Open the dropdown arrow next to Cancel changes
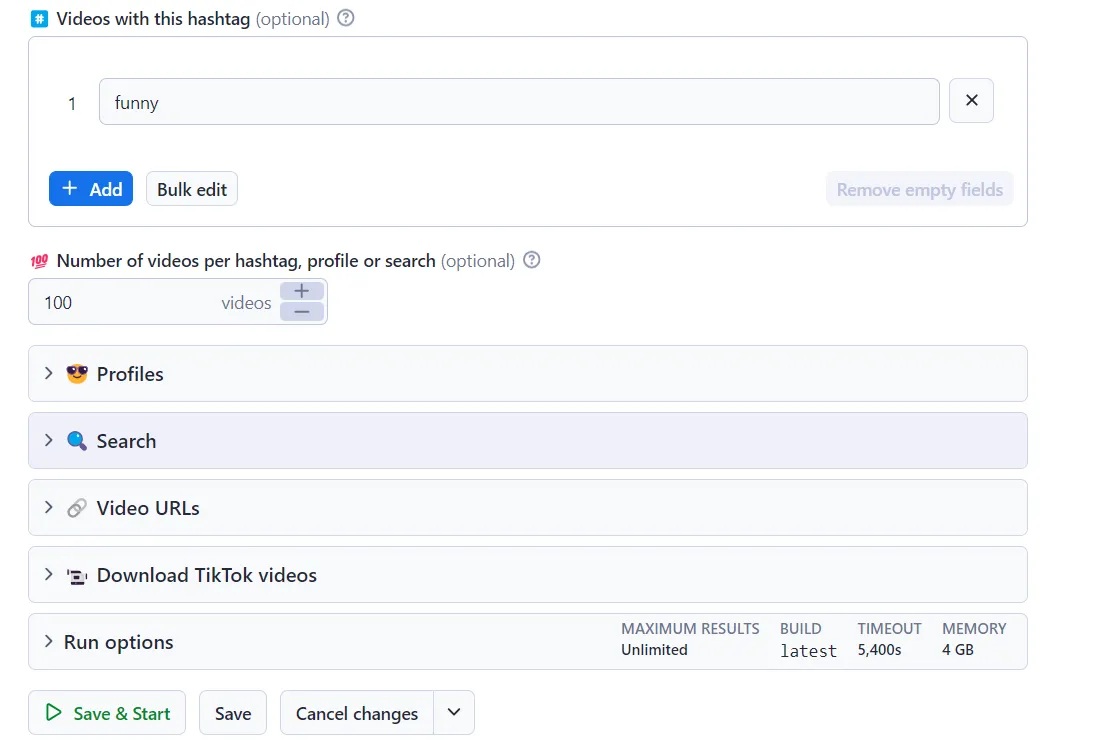The height and width of the screenshot is (752, 1110). click(453, 713)
